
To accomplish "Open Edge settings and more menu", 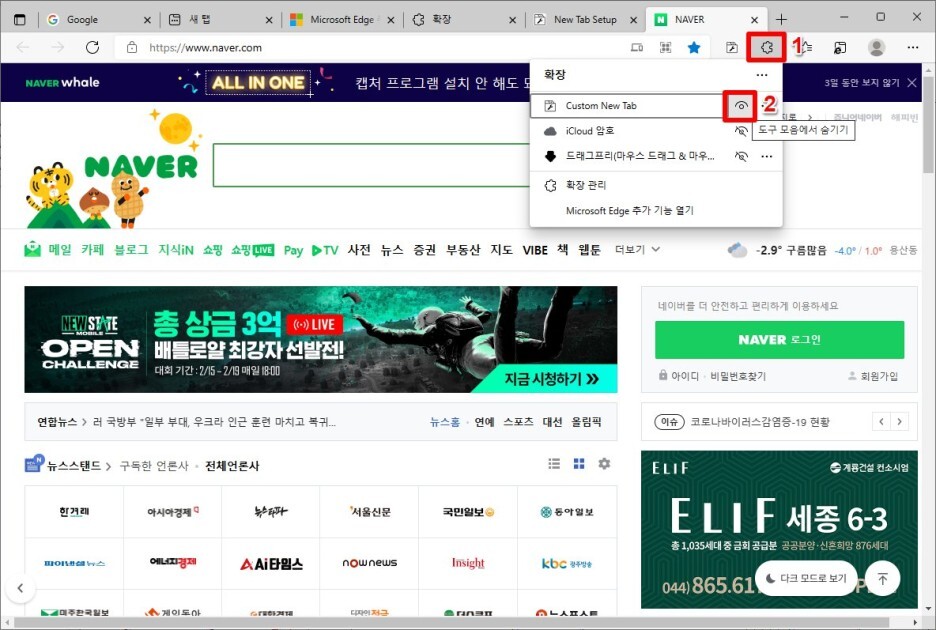I will click(913, 47).
